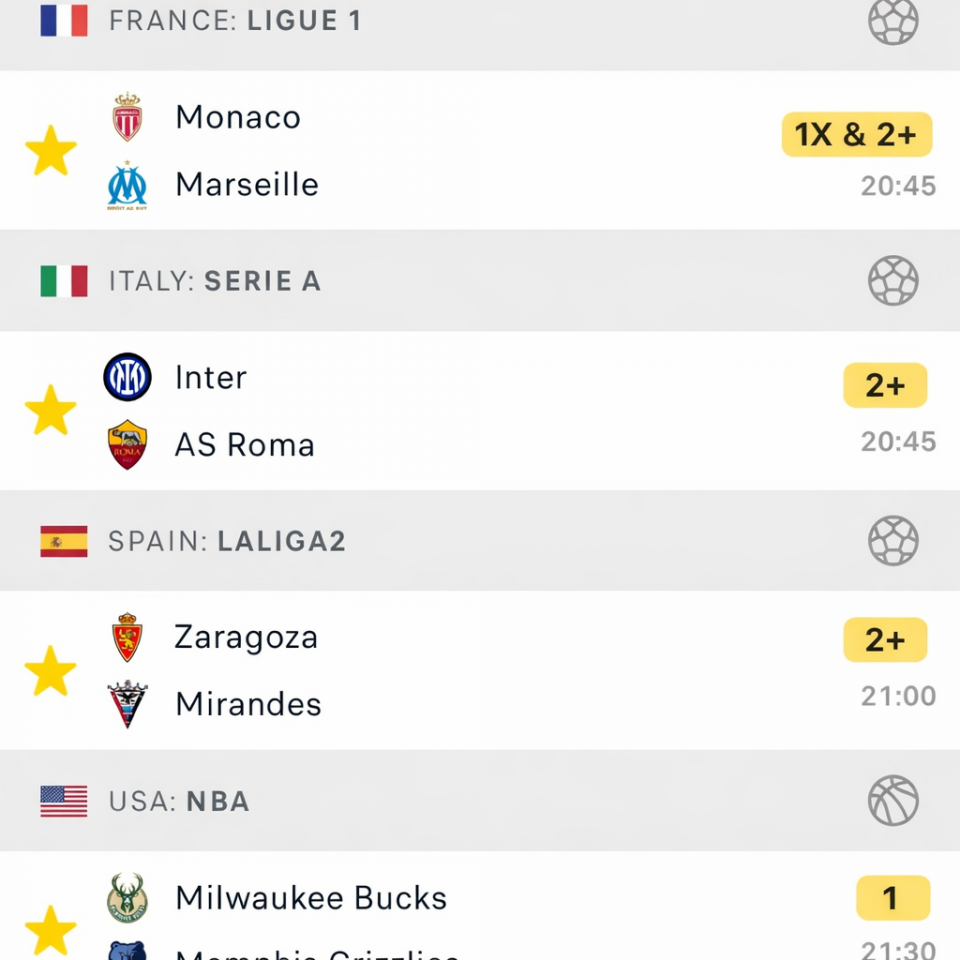Click the soccer ball icon for Ligue 1
Screen dimensions: 960x960
click(893, 21)
